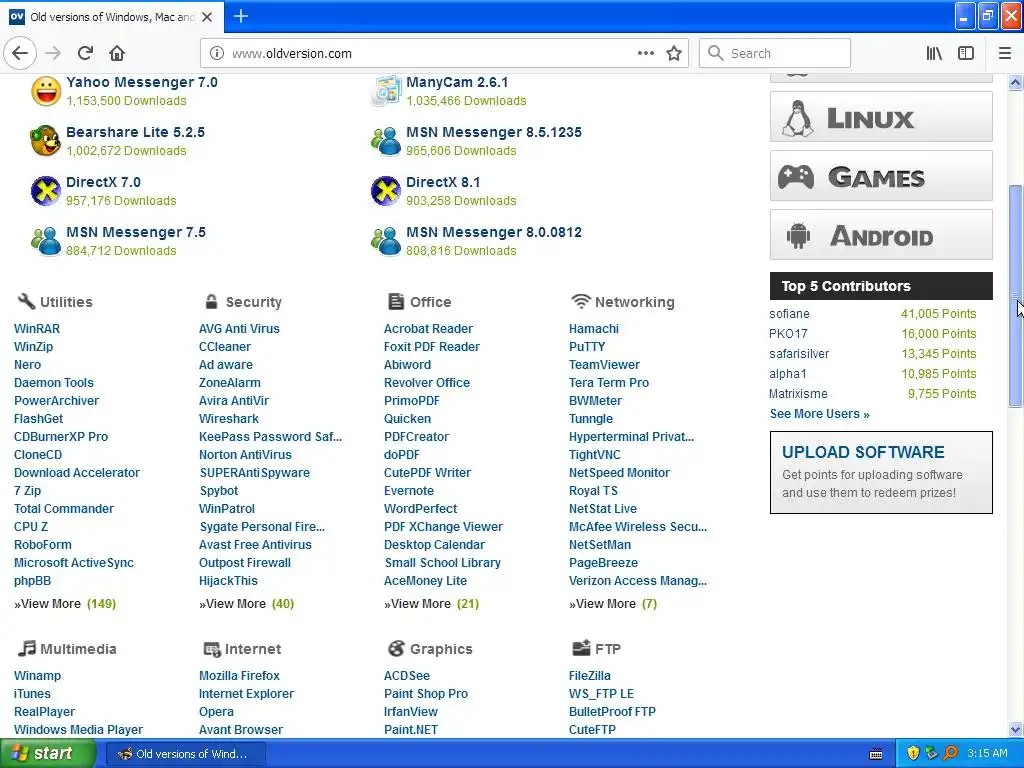Expand Utilities with View More (149)
This screenshot has width=1024, height=768.
coord(65,603)
